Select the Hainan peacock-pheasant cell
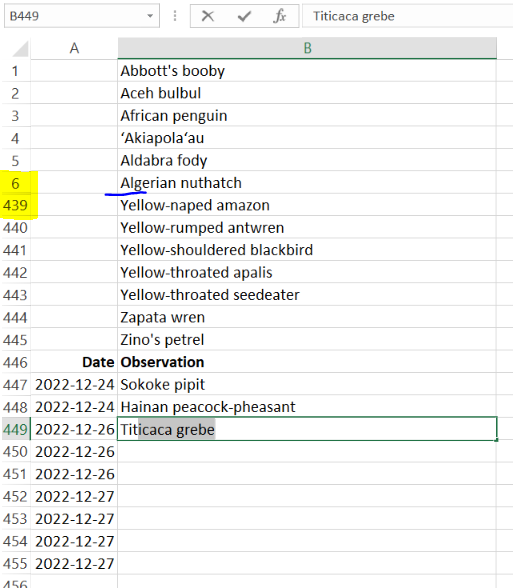Screen dimensions: 513x588 pos(307,407)
